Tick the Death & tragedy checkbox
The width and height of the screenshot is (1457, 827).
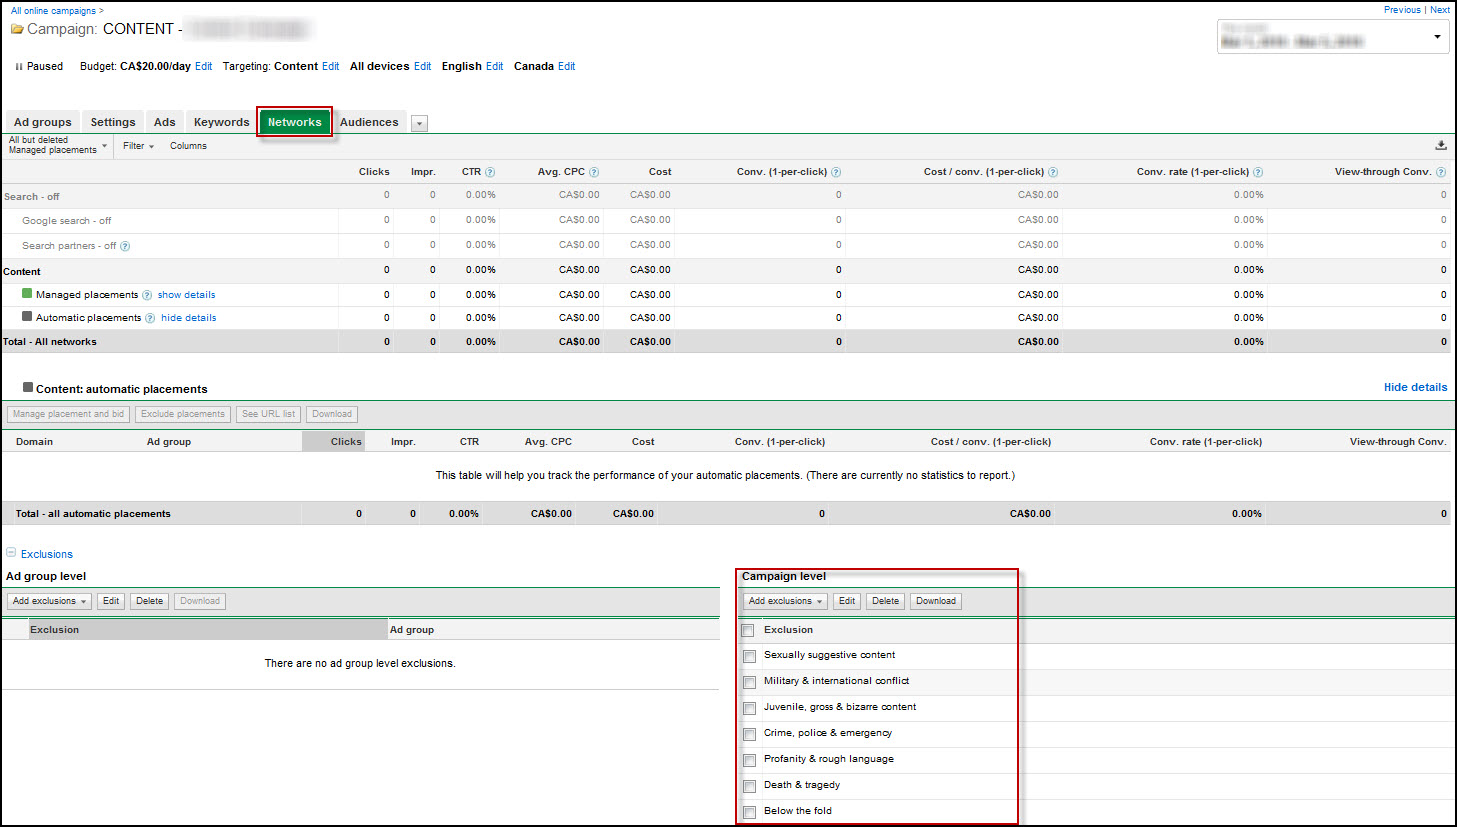click(x=749, y=786)
